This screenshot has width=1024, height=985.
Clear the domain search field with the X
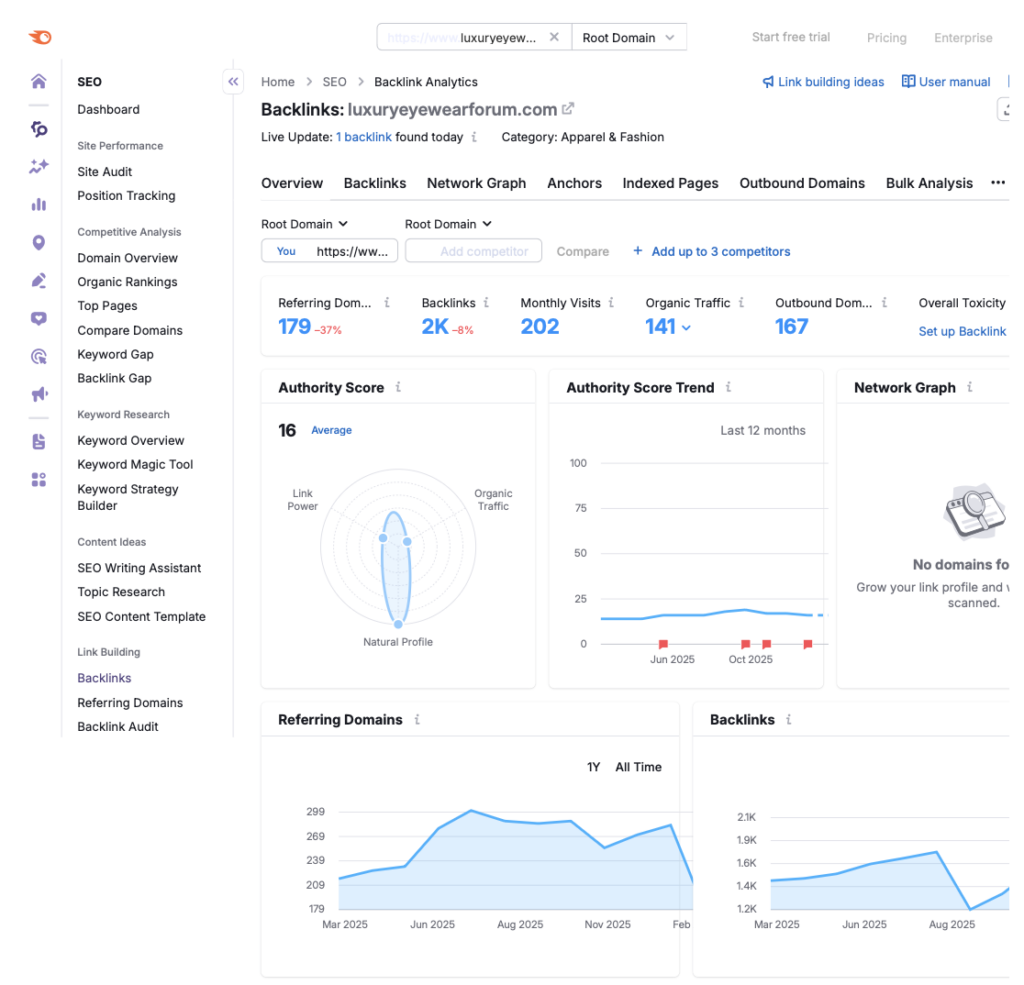[555, 36]
